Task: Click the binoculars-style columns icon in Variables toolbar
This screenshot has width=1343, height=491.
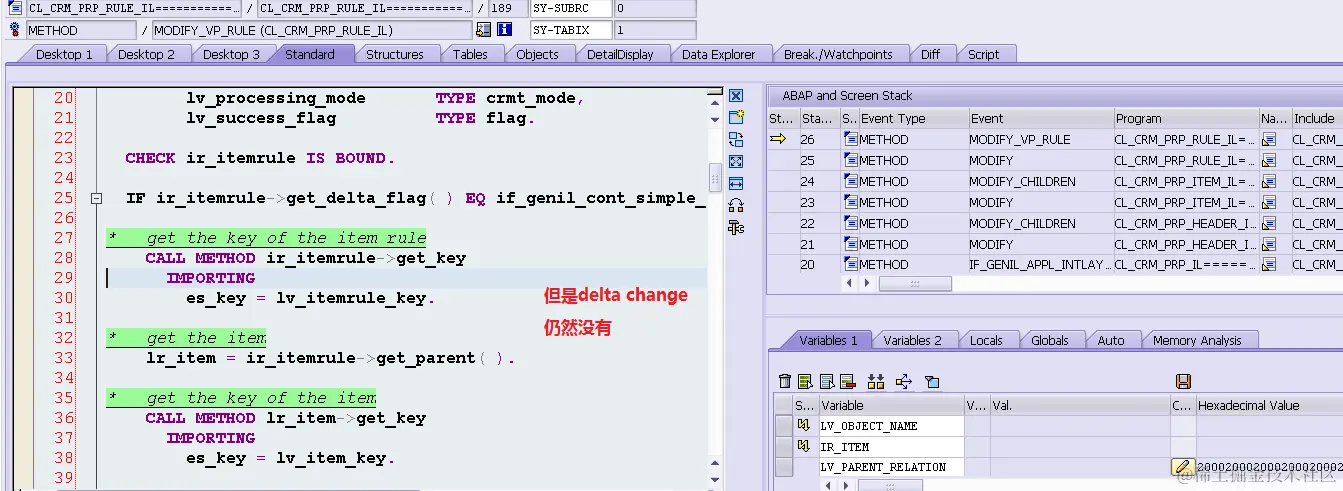Action: click(876, 381)
